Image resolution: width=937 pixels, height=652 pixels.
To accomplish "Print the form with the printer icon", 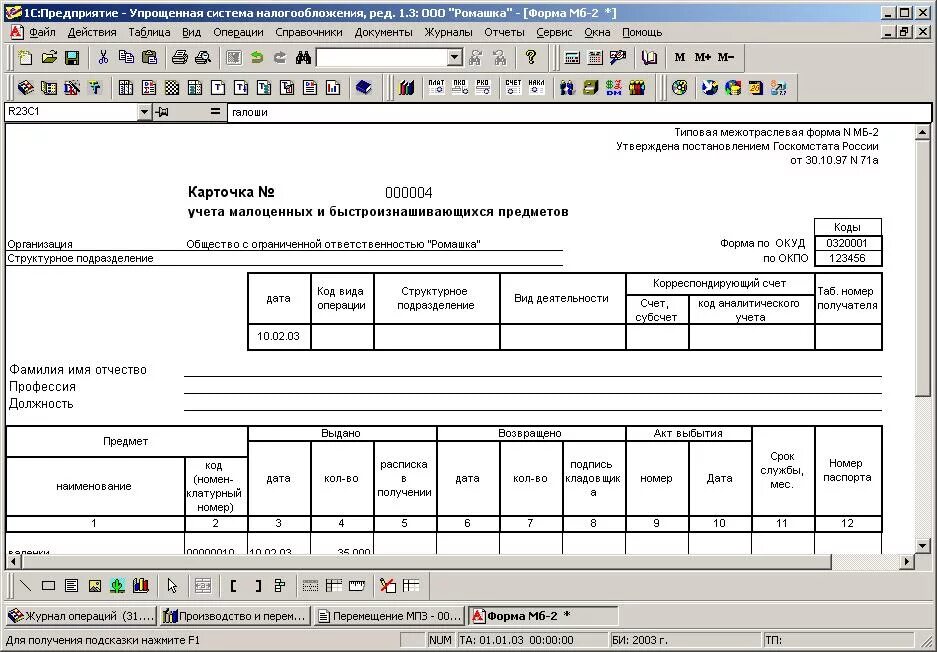I will (180, 57).
